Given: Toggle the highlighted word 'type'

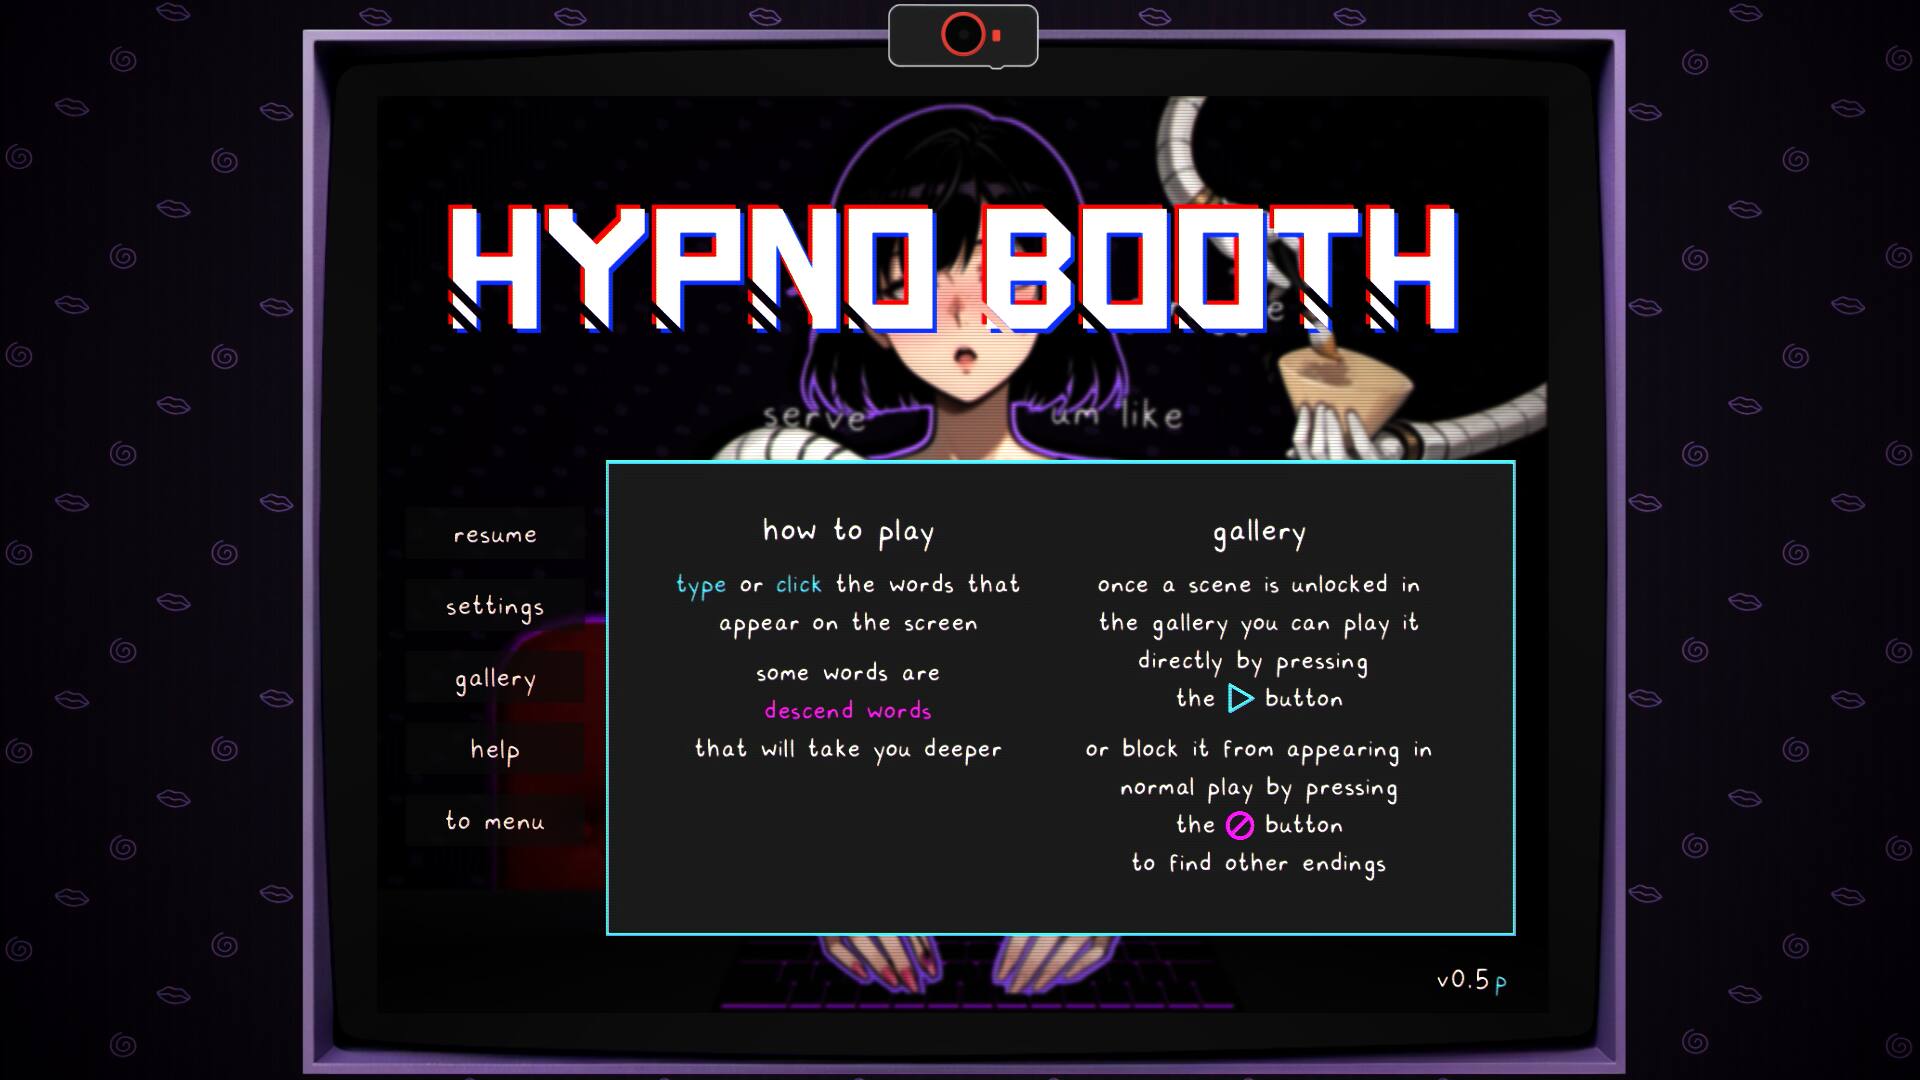Looking at the screenshot, I should pos(702,584).
